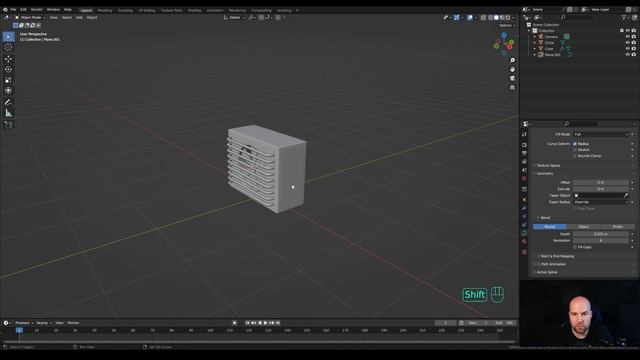The width and height of the screenshot is (640, 360).
Task: Open the Render properties tab
Action: click(524, 145)
